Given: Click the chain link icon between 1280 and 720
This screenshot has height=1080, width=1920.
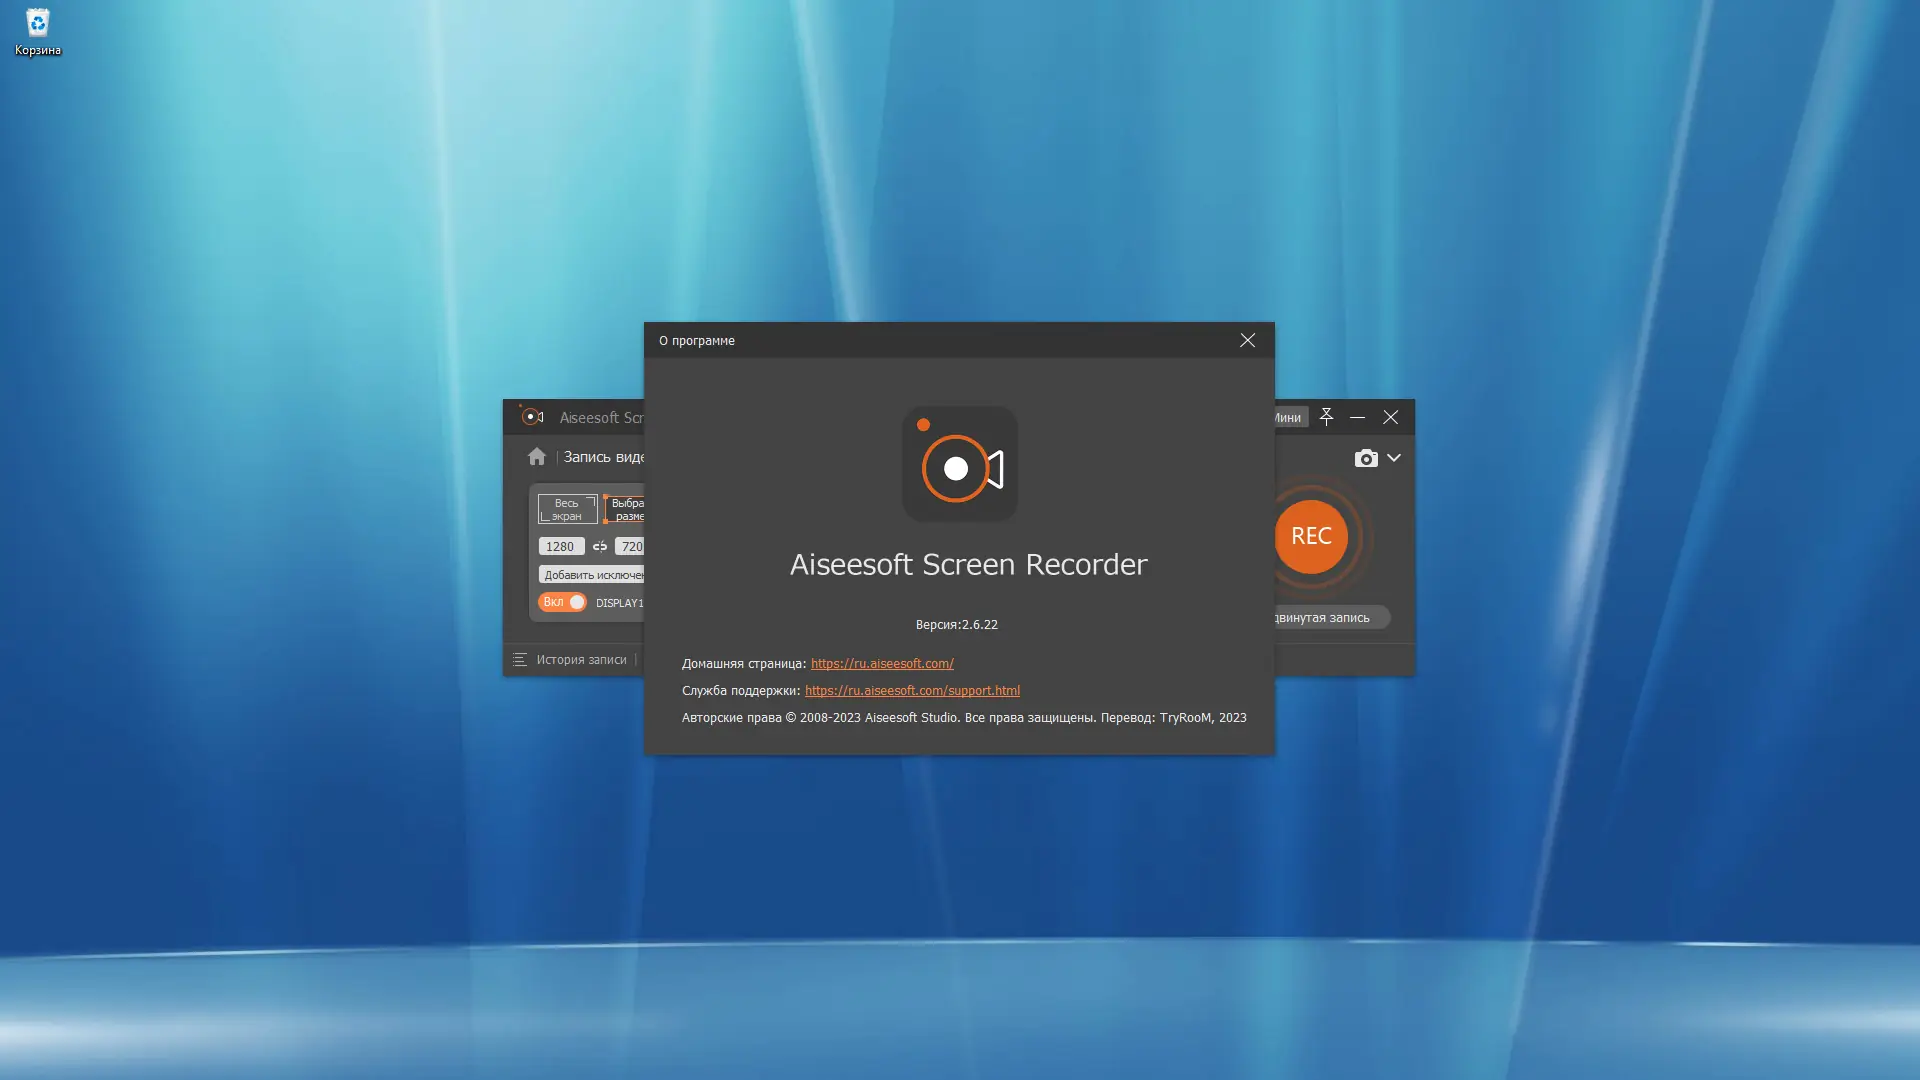Looking at the screenshot, I should pos(600,546).
